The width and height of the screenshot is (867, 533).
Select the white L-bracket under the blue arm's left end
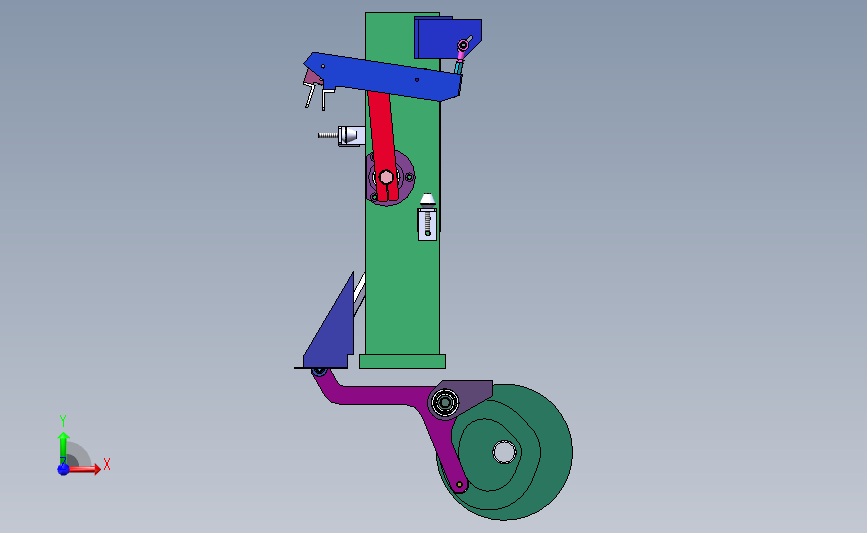pos(326,100)
